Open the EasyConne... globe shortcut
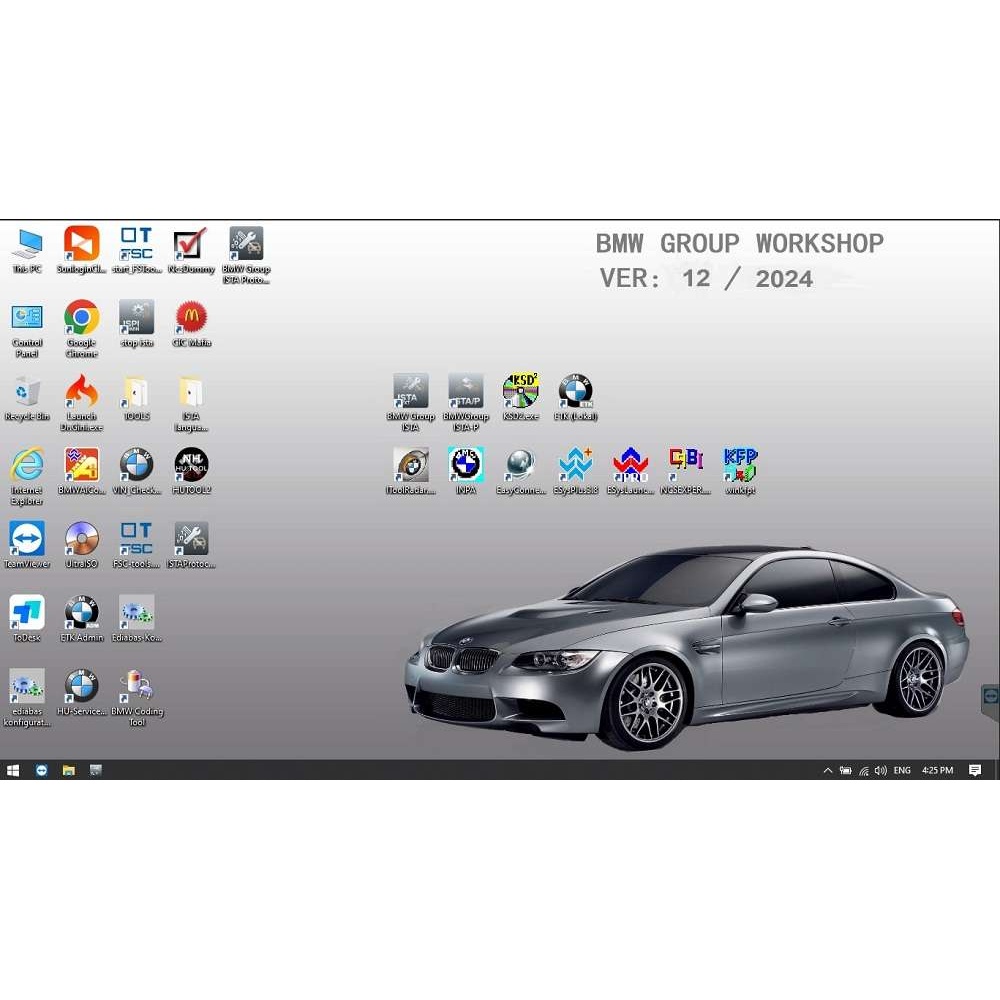 coord(520,471)
